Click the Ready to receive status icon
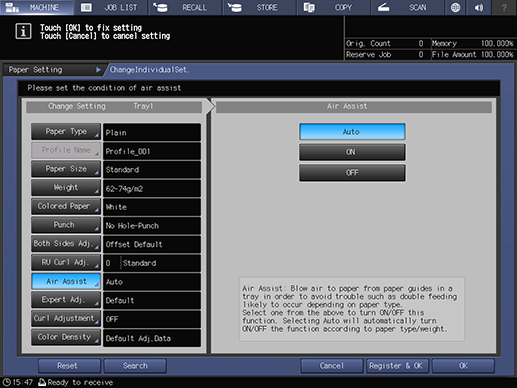Image resolution: width=517 pixels, height=388 pixels. pos(42,382)
